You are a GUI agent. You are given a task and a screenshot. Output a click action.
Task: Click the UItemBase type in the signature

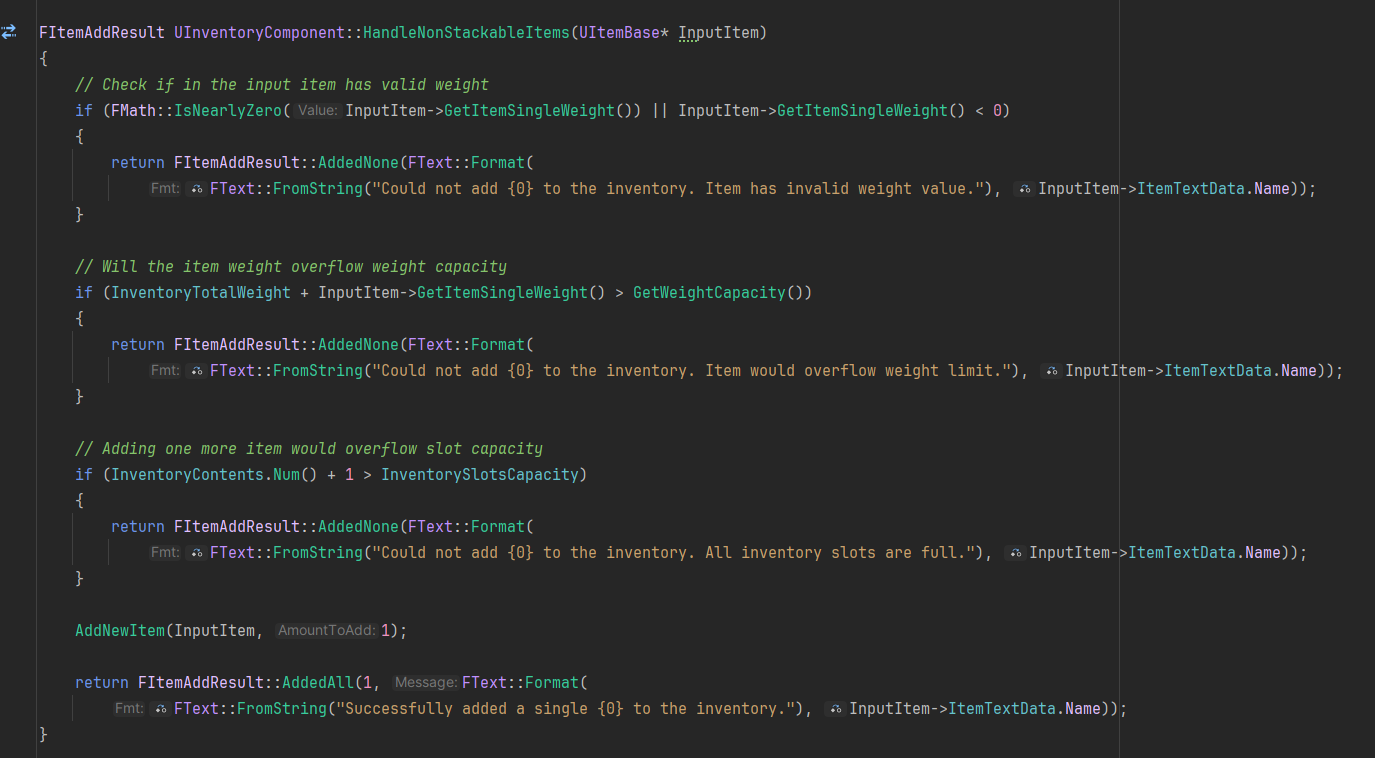tap(619, 32)
